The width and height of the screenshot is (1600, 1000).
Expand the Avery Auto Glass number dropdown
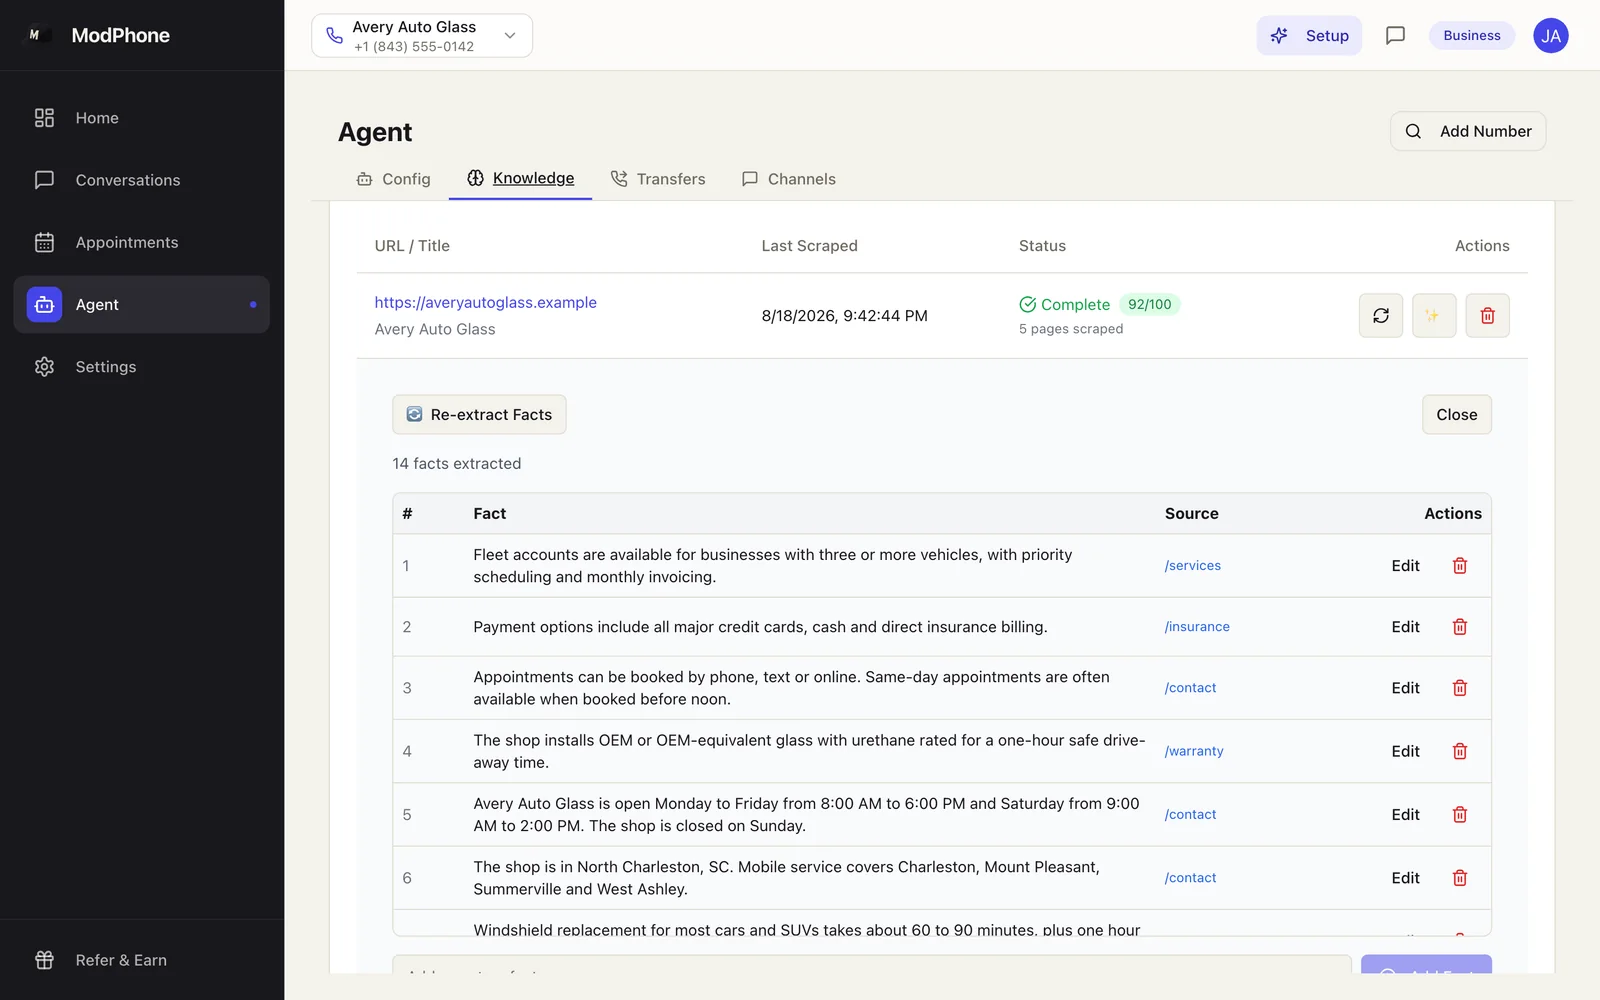[x=422, y=36]
